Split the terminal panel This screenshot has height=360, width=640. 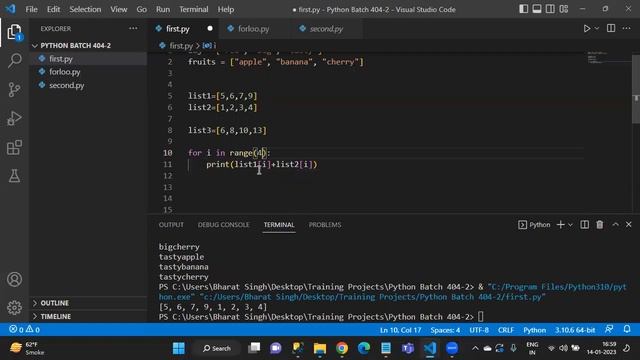coord(584,224)
